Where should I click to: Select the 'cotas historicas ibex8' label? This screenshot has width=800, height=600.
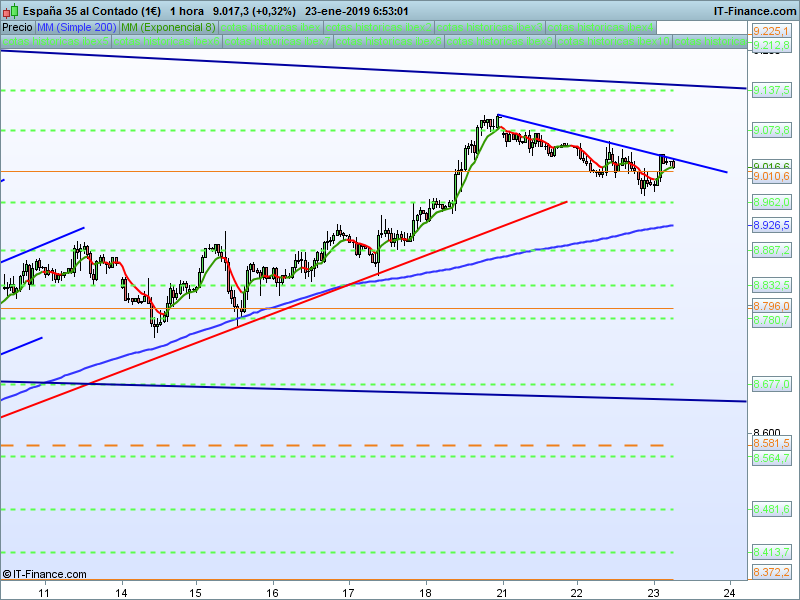coord(389,41)
